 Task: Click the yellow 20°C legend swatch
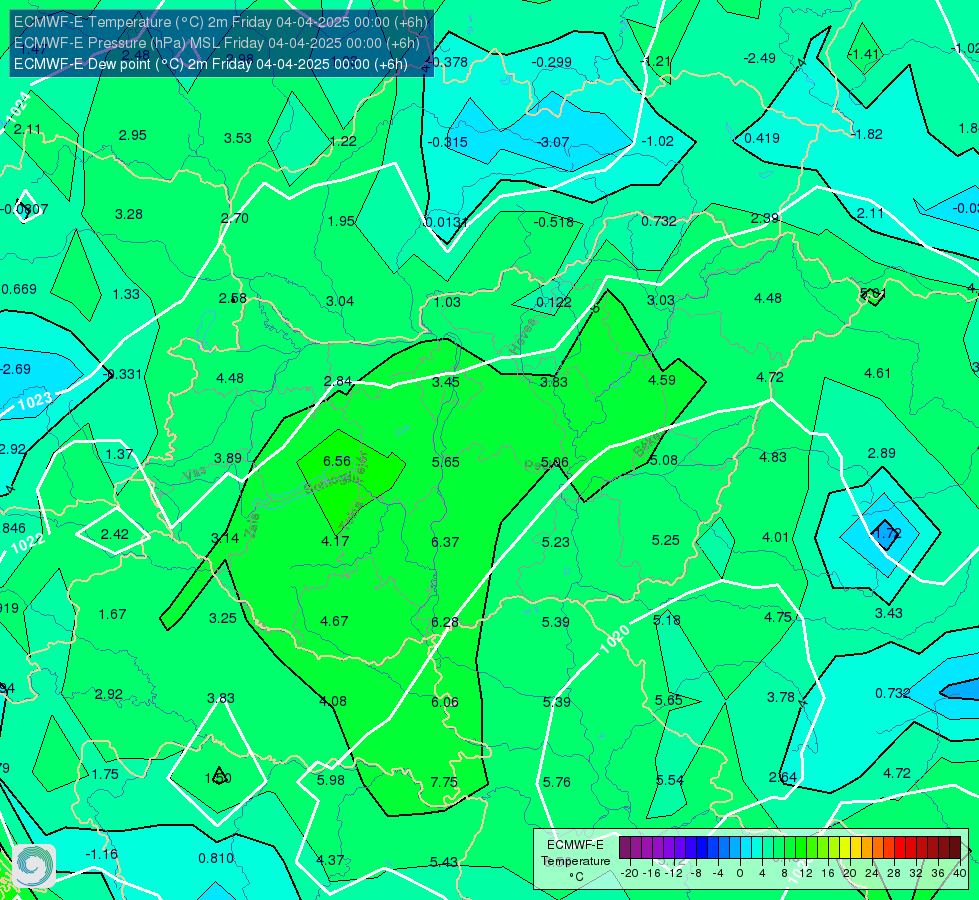[x=845, y=848]
